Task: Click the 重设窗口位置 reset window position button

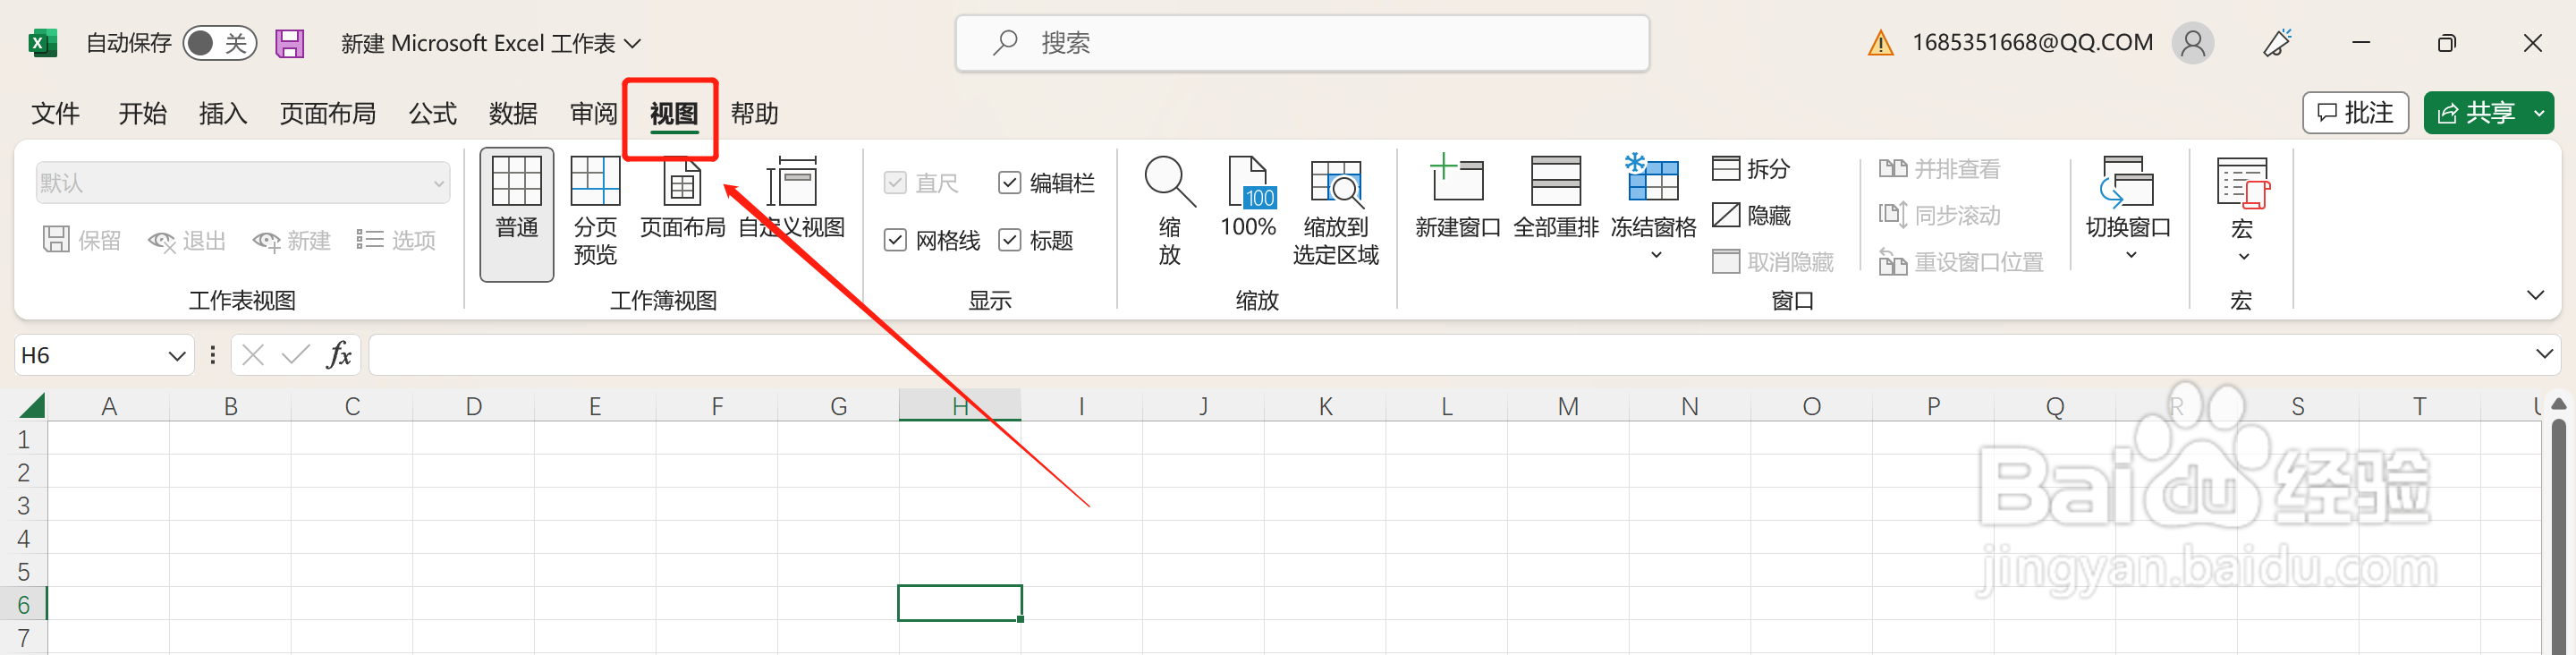Action: pyautogui.click(x=1960, y=262)
